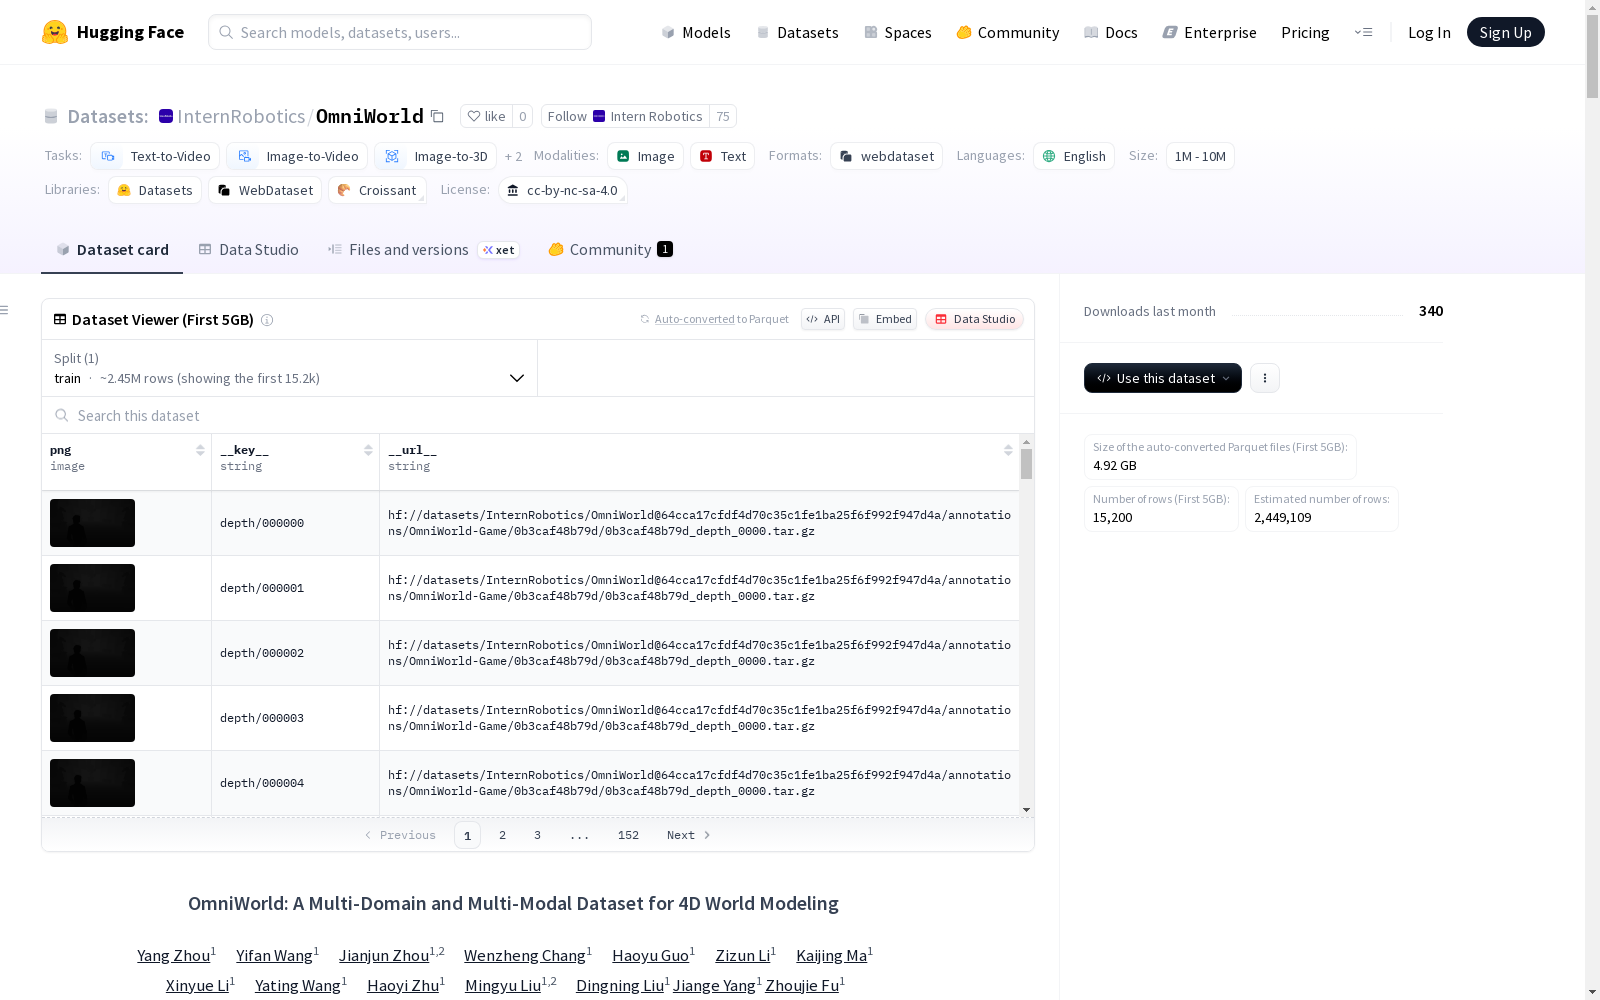Viewport: 1600px width, 1000px height.
Task: Expand the left sidebar toggle icon
Action: click(5, 310)
